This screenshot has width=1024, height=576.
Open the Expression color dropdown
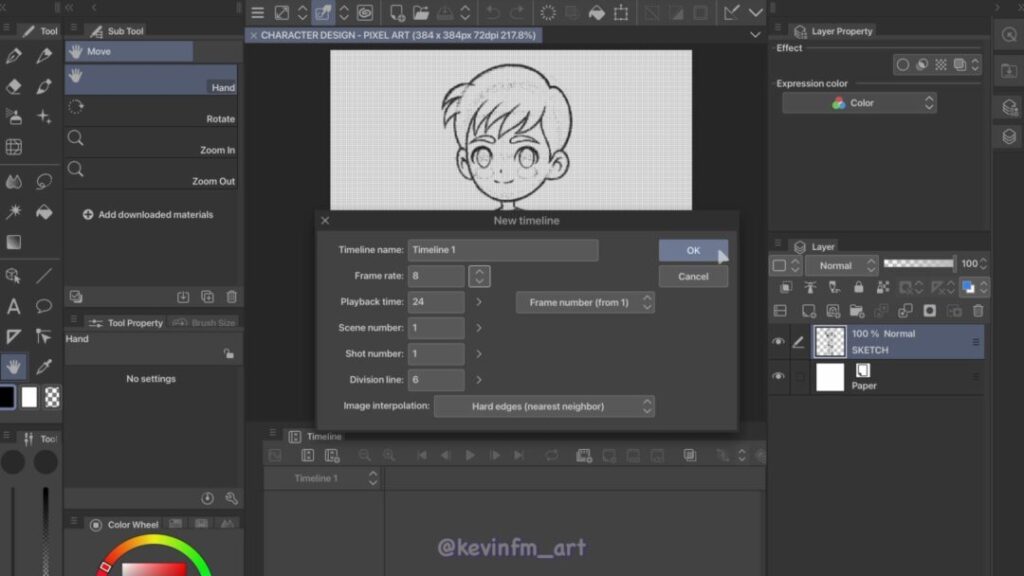tap(859, 103)
